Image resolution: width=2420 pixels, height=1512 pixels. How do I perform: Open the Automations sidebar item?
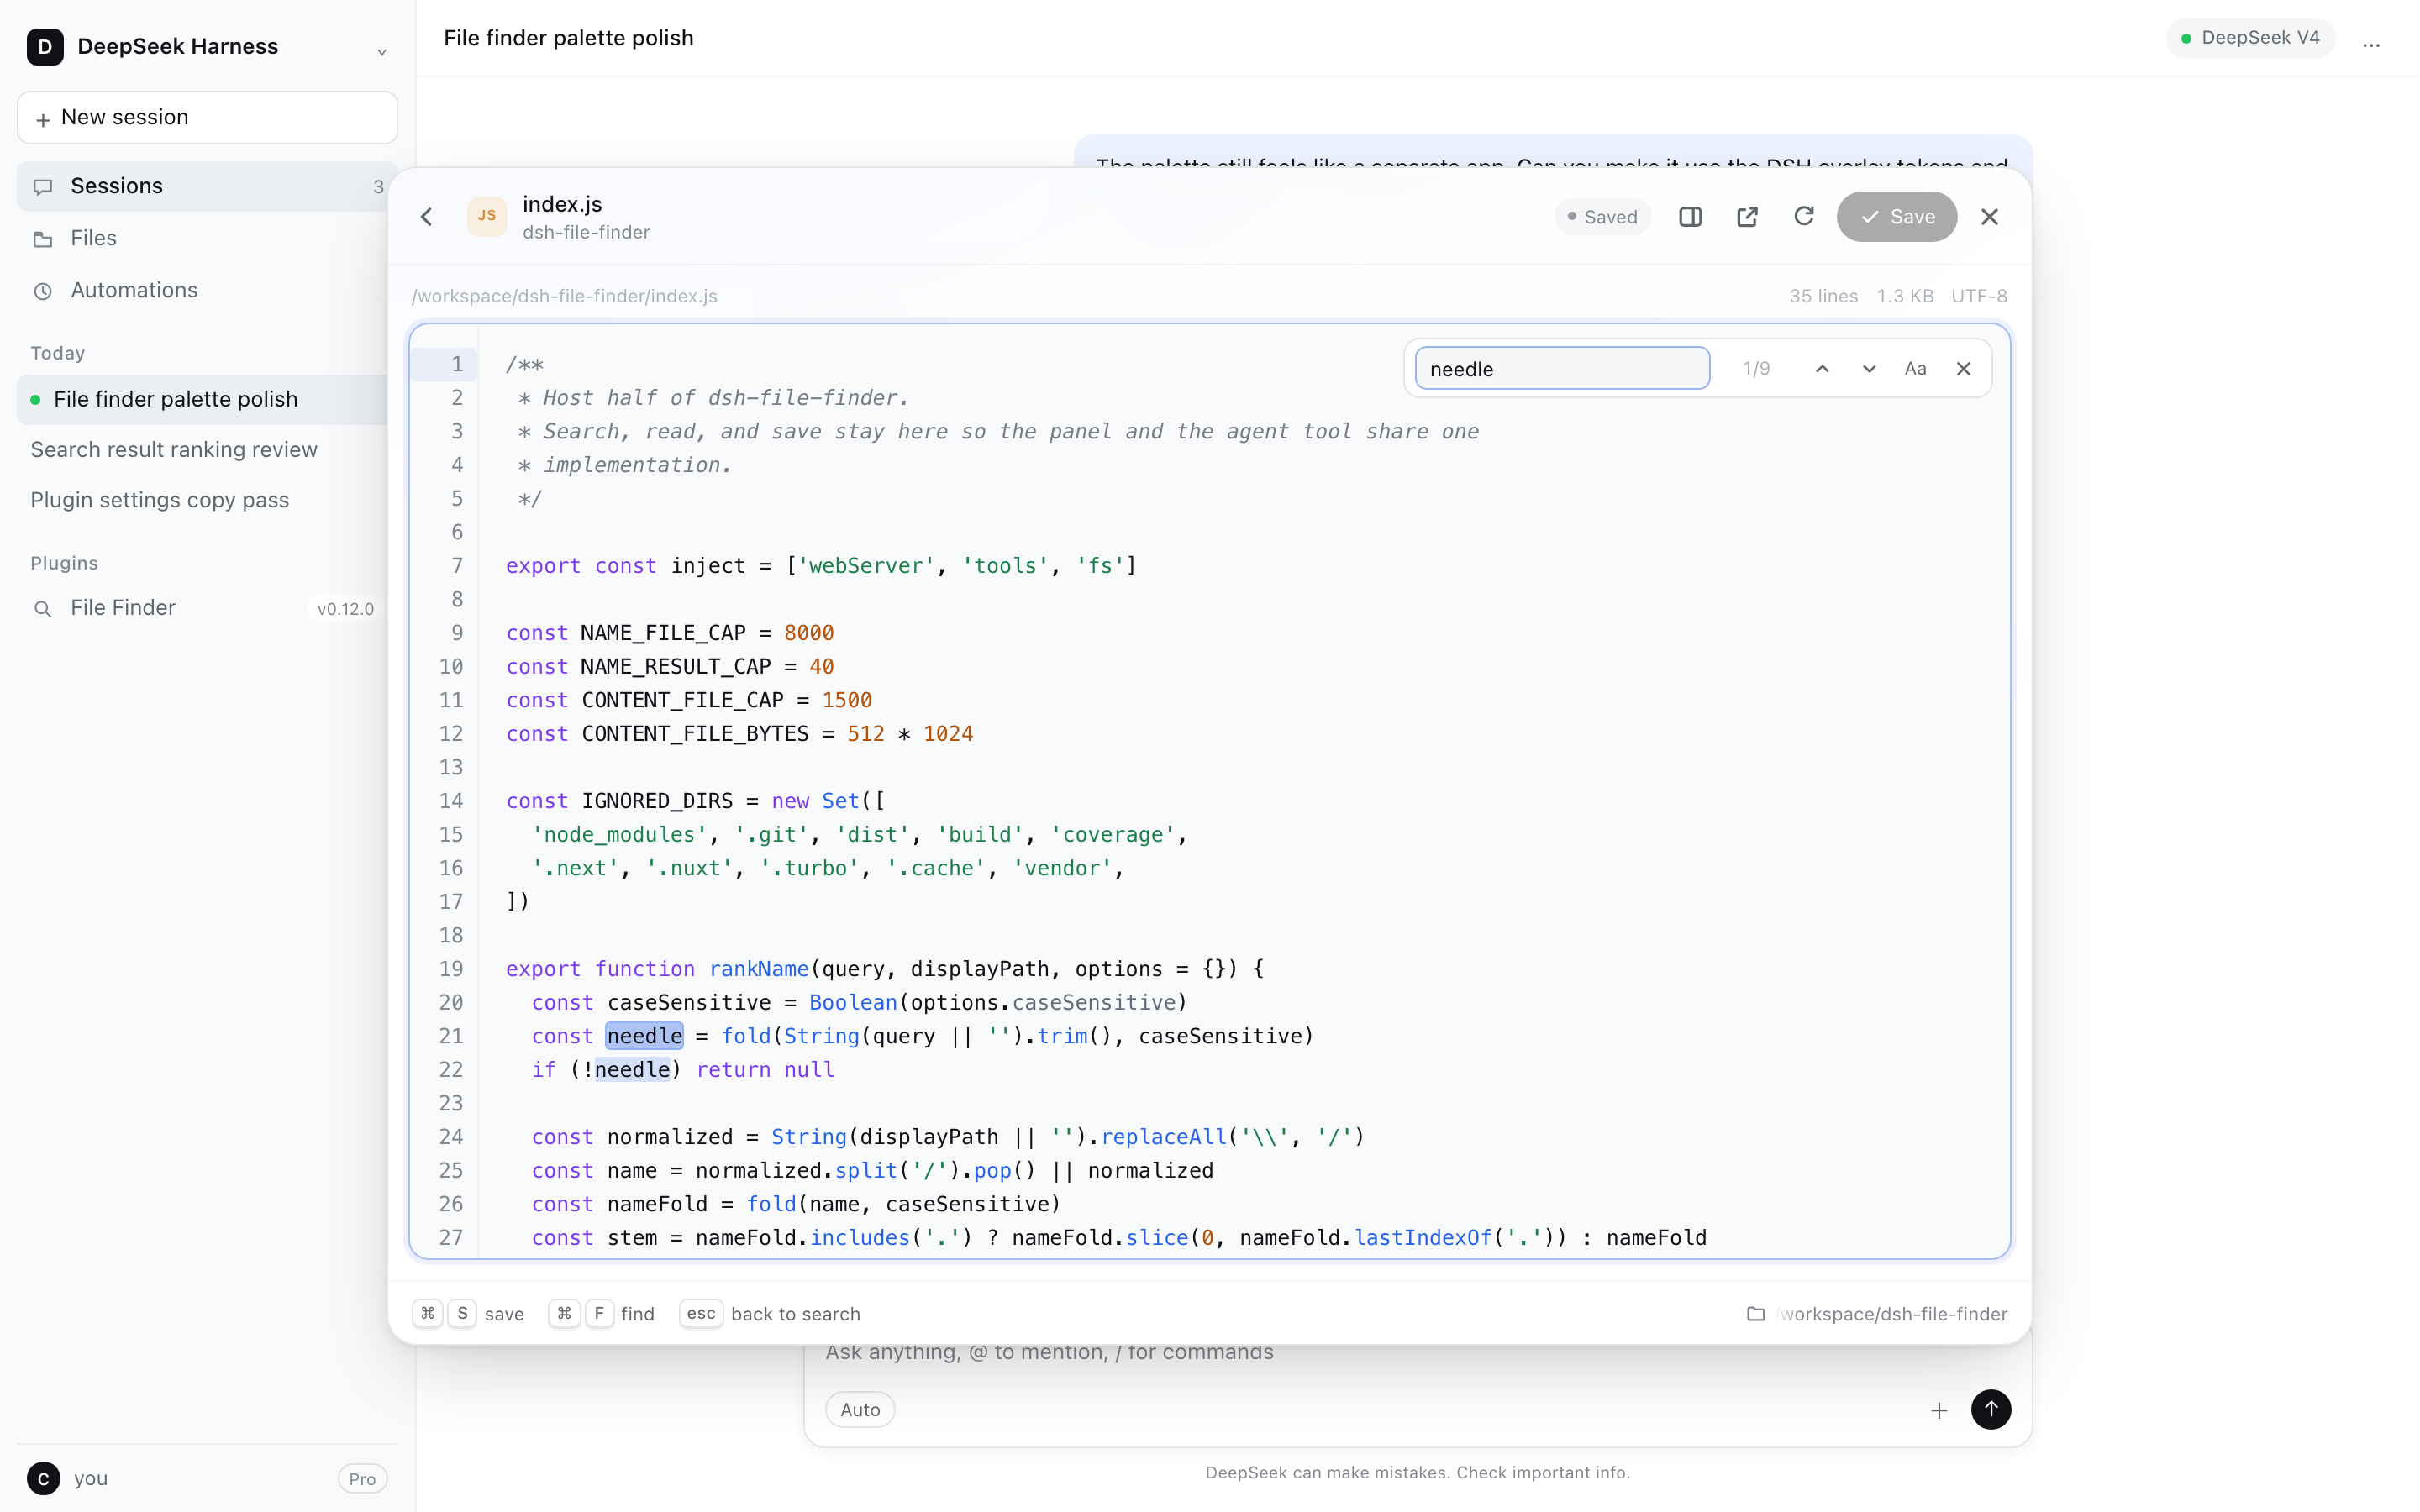pos(207,290)
